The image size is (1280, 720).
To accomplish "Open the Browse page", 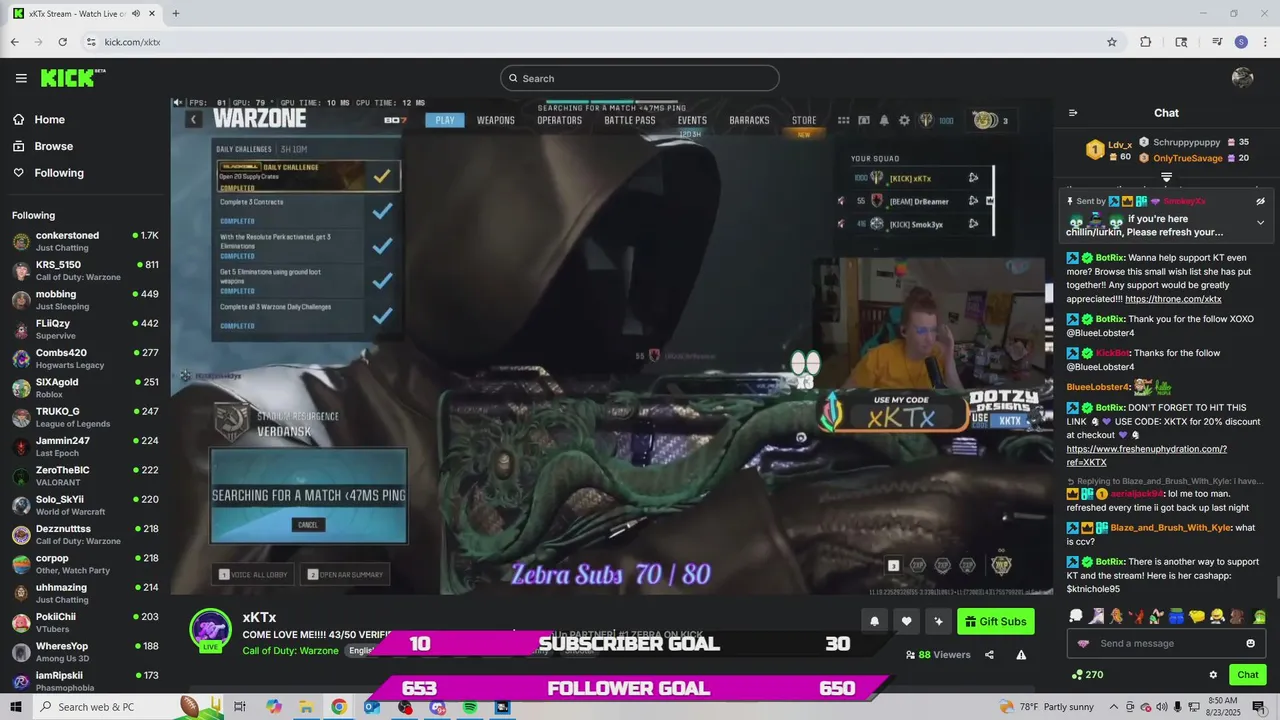I will (x=53, y=146).
